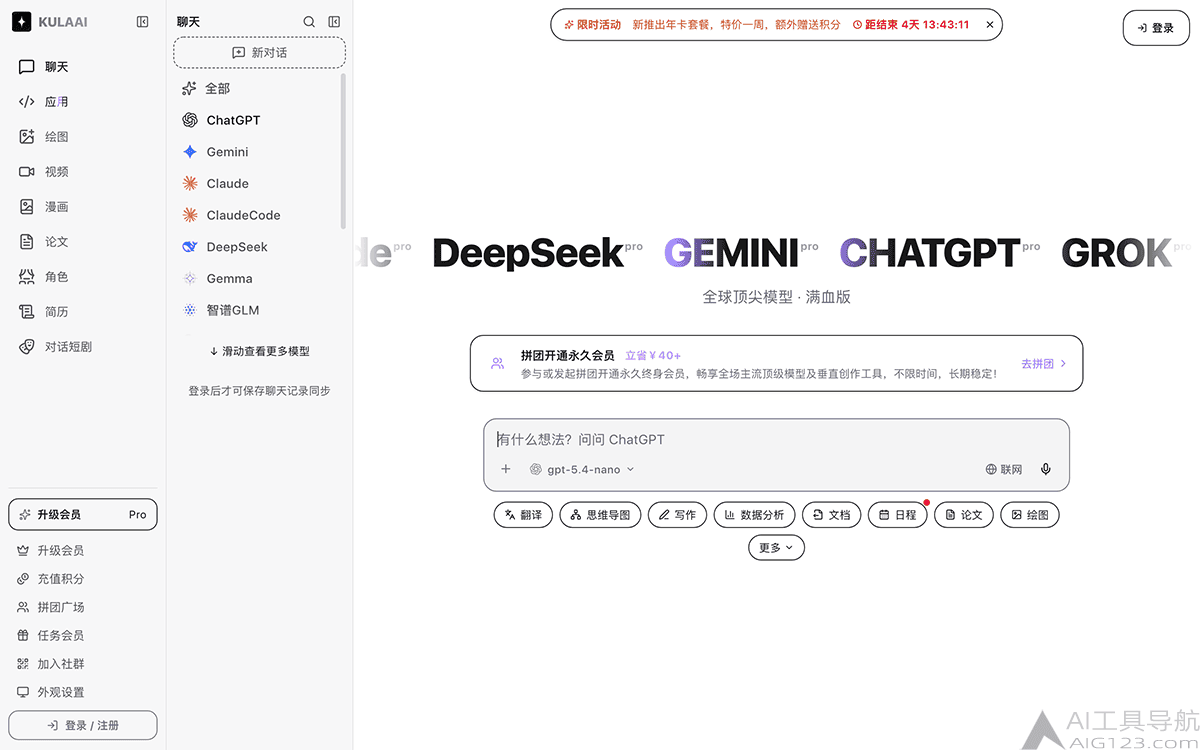The width and height of the screenshot is (1200, 750).
Task: Select the 写作 writing tool
Action: click(x=677, y=515)
